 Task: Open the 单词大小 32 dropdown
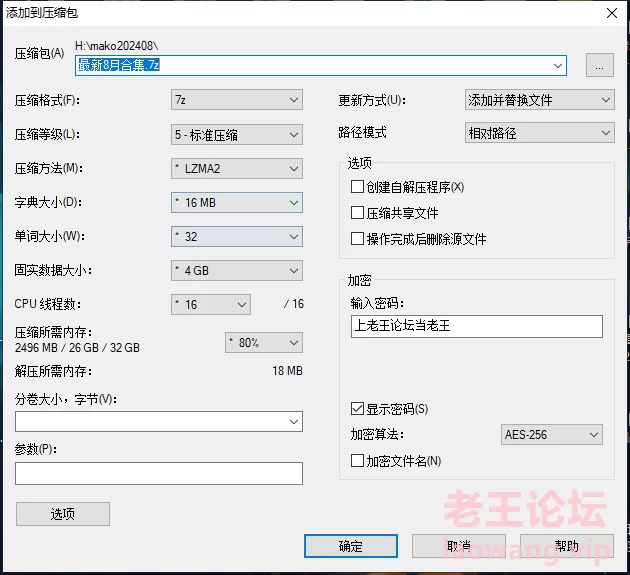point(237,237)
